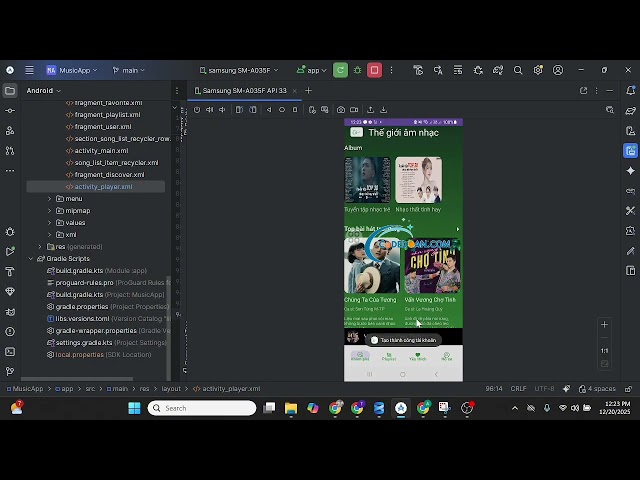Click the MusicApp breadcrumb in navigation bar
640x480 pixels.
tap(25, 389)
